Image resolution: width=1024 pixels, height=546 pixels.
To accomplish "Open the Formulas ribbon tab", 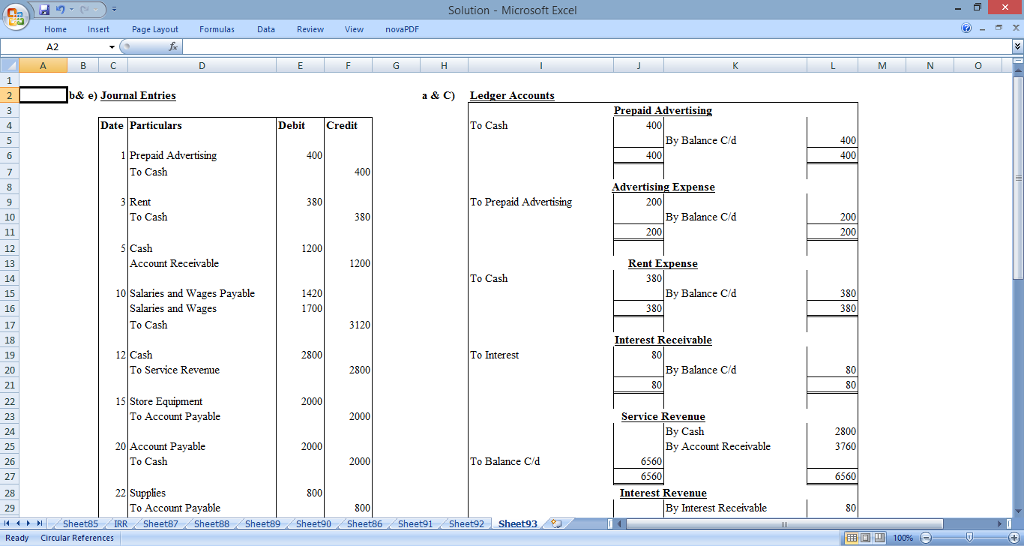I will coord(217,29).
